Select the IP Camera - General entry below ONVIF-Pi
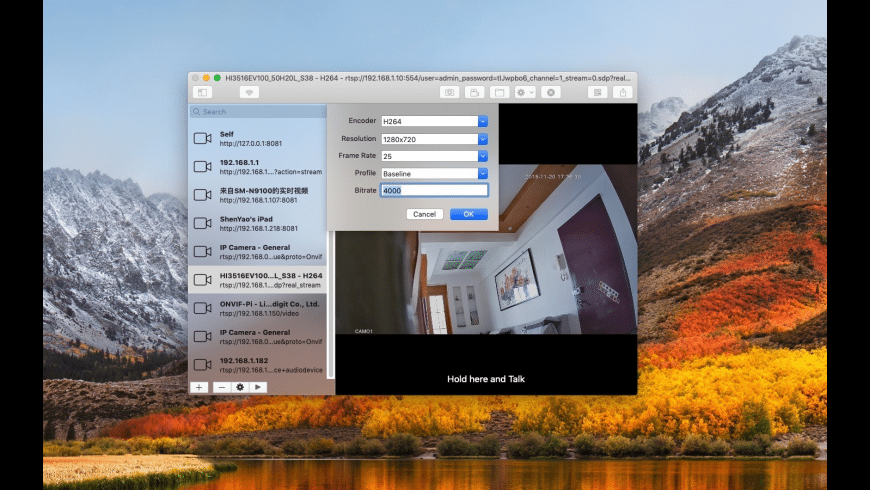This screenshot has width=870, height=490. click(257, 336)
